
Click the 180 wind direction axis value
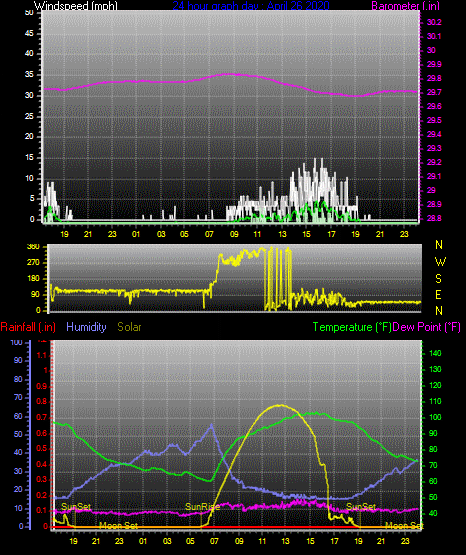(33, 279)
